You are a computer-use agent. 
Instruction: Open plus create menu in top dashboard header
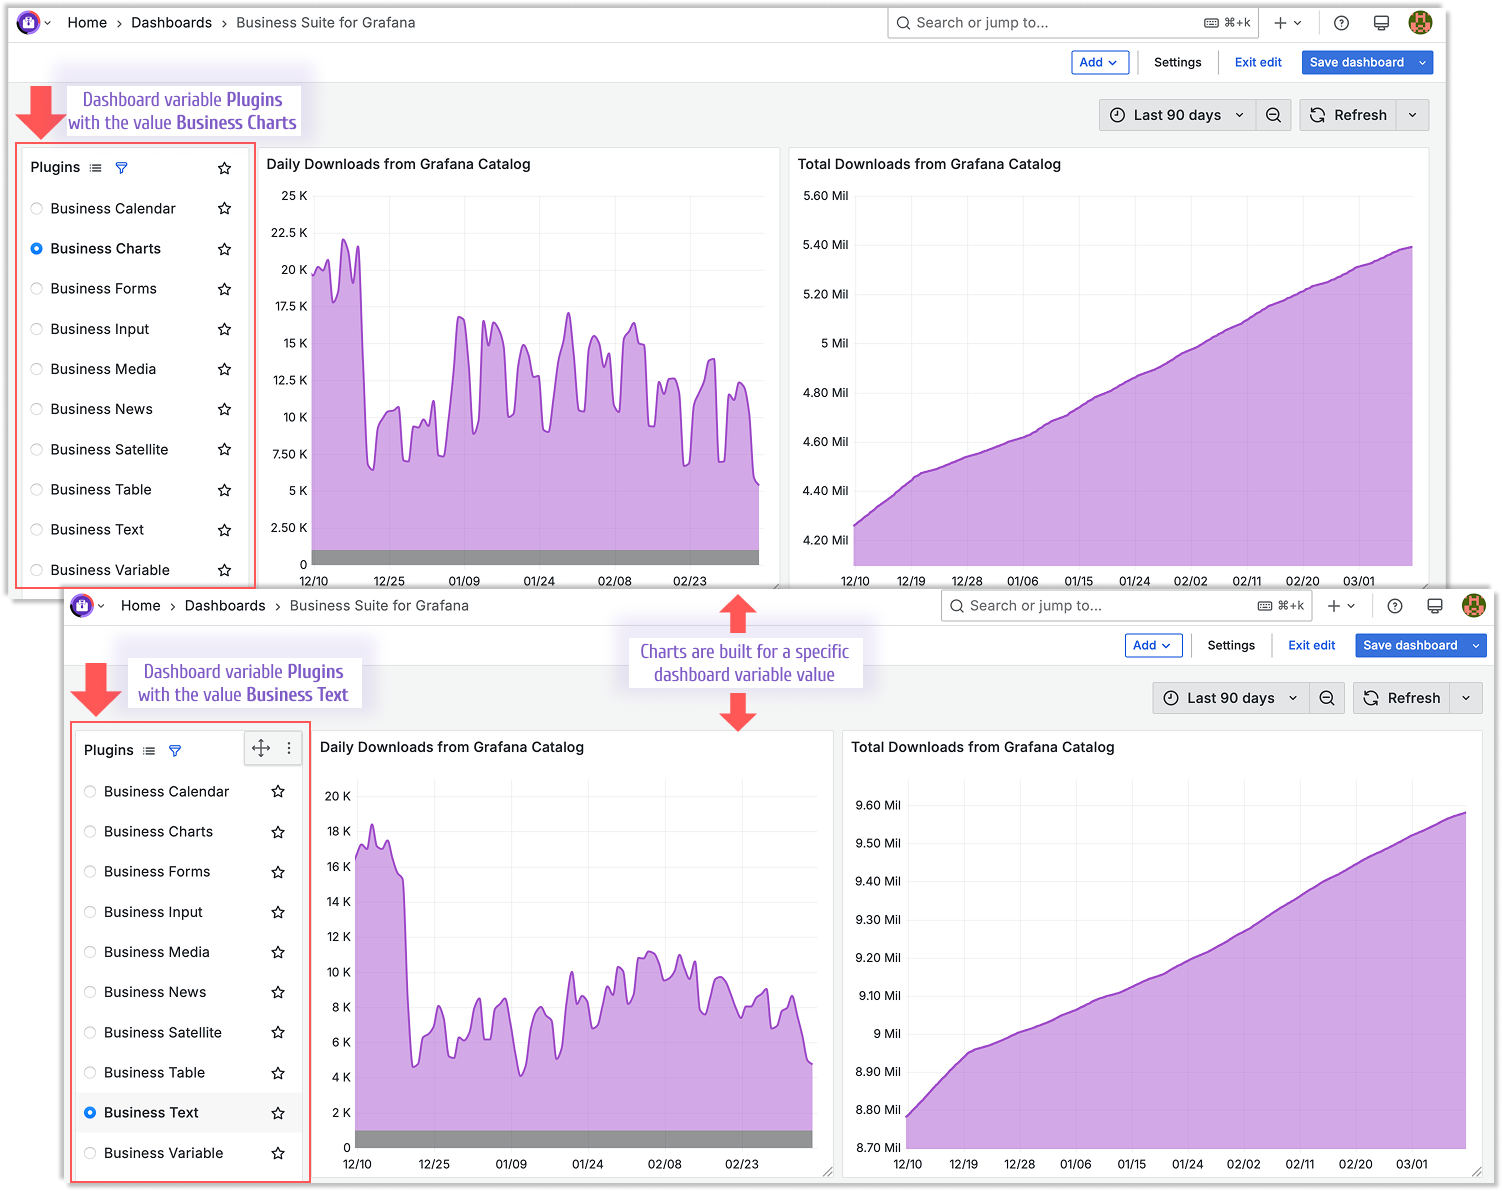coord(1287,23)
